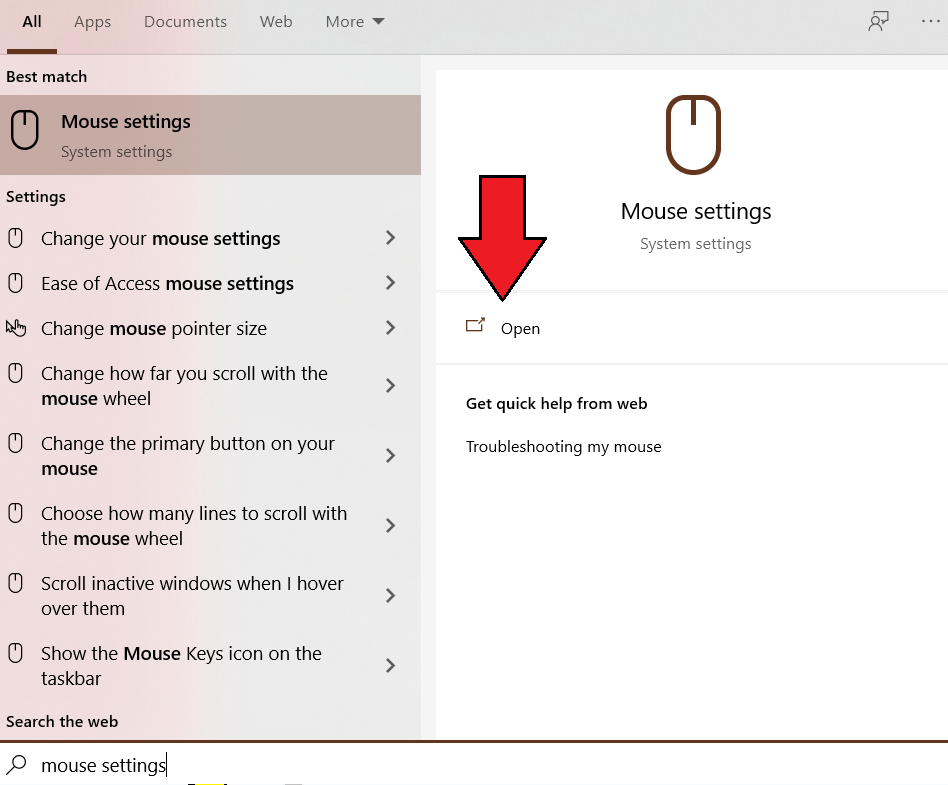The width and height of the screenshot is (948, 785).
Task: Click mouse icon beside Best match Mouse settings
Action: click(25, 129)
